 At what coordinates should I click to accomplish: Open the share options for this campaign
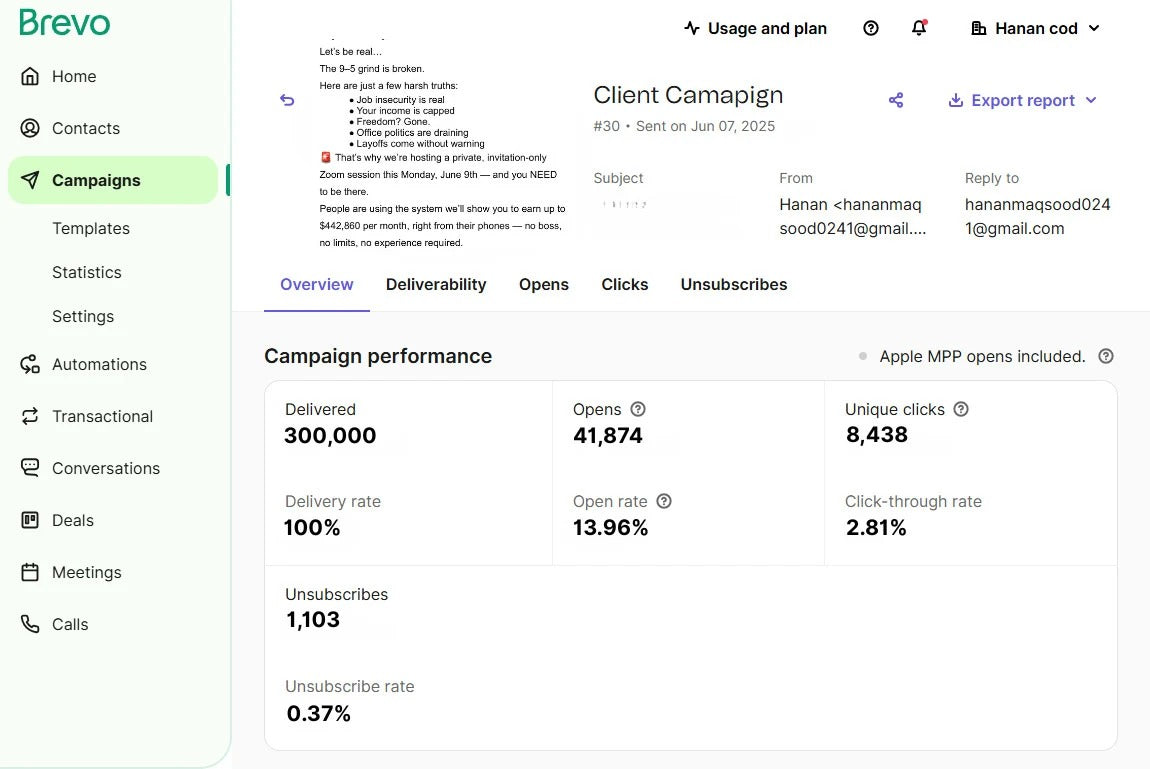coord(896,100)
